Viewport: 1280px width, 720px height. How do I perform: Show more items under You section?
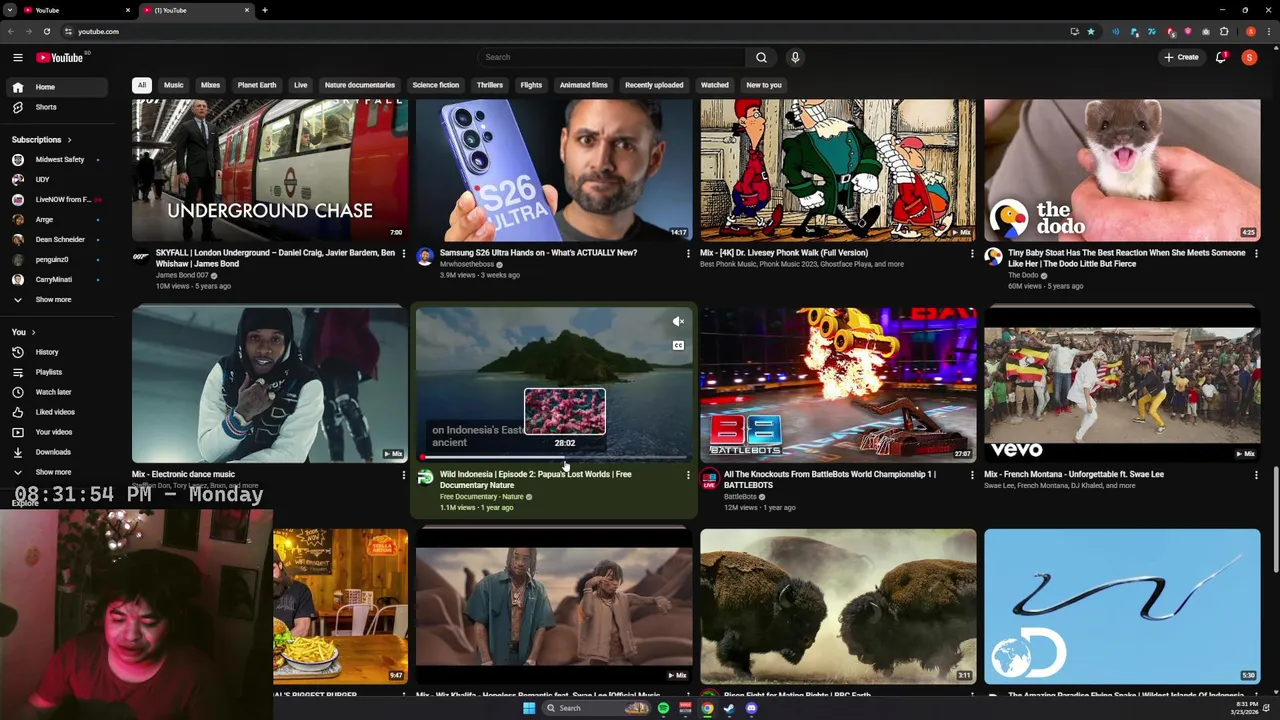(x=53, y=472)
